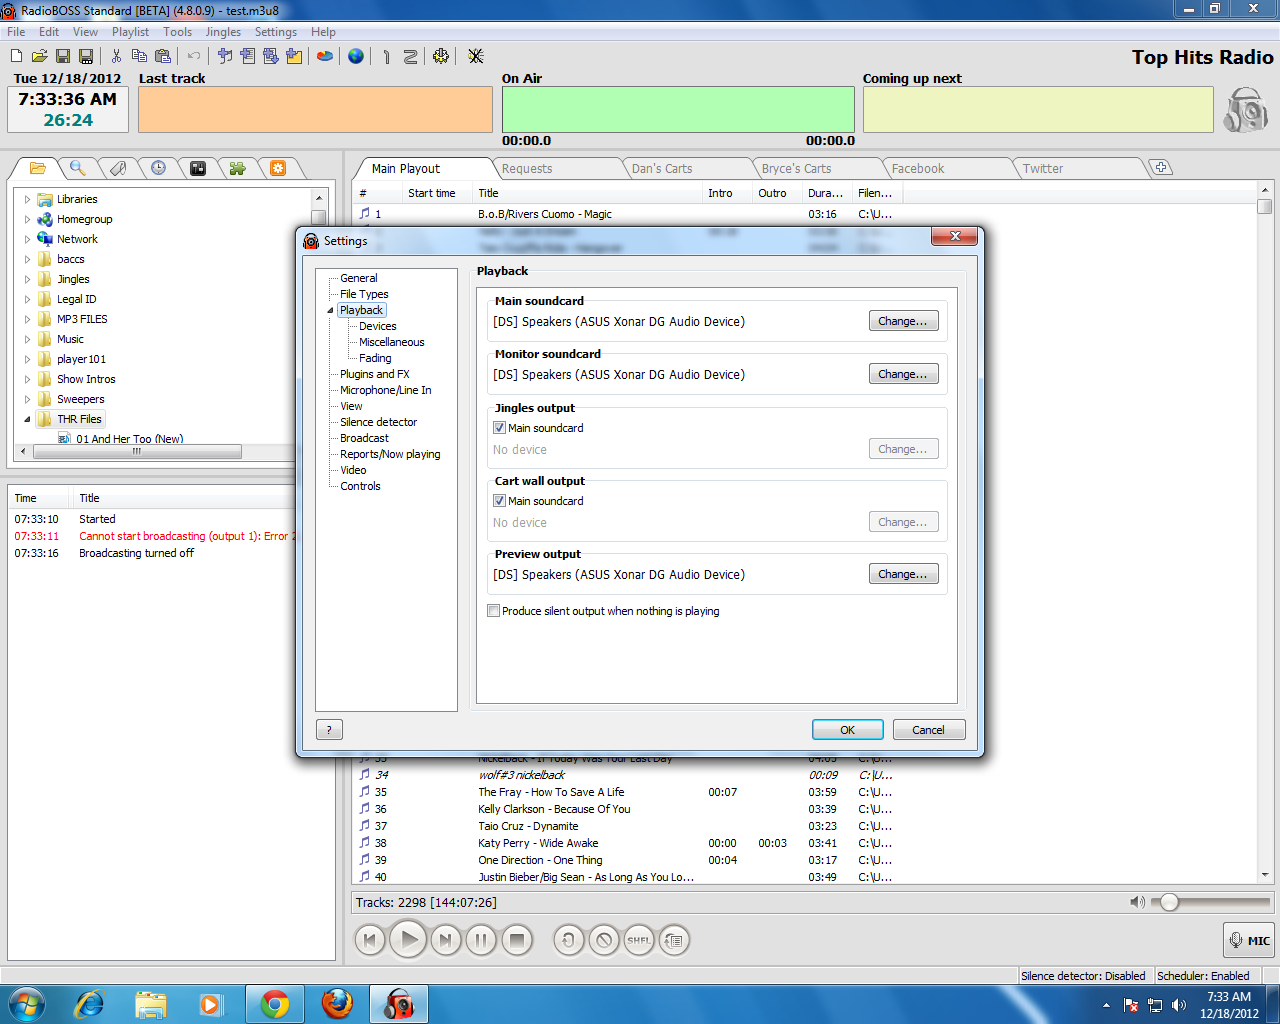Viewport: 1280px width, 1024px height.
Task: Expand the Jingles folder
Action: coord(27,279)
